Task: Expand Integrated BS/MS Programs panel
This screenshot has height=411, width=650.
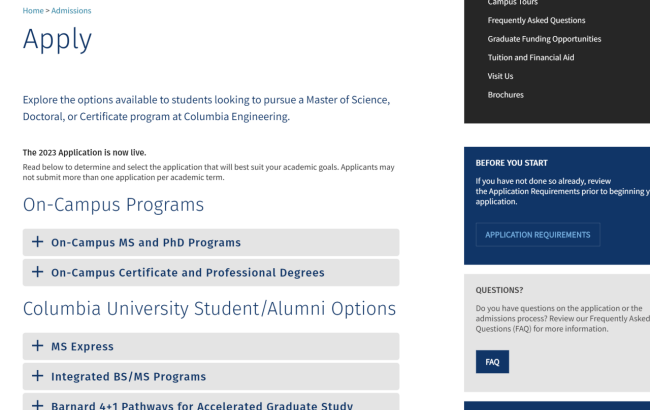Action: [128, 377]
